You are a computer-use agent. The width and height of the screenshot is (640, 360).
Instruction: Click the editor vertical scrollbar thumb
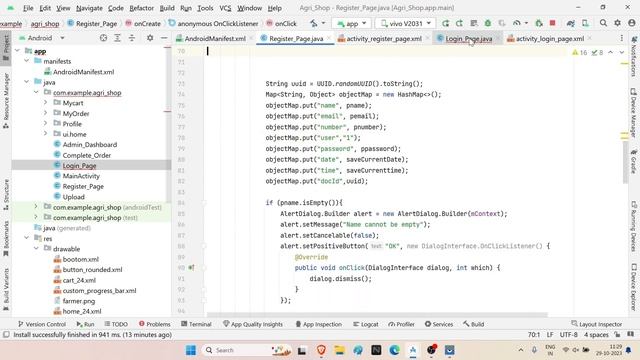[x=625, y=161]
